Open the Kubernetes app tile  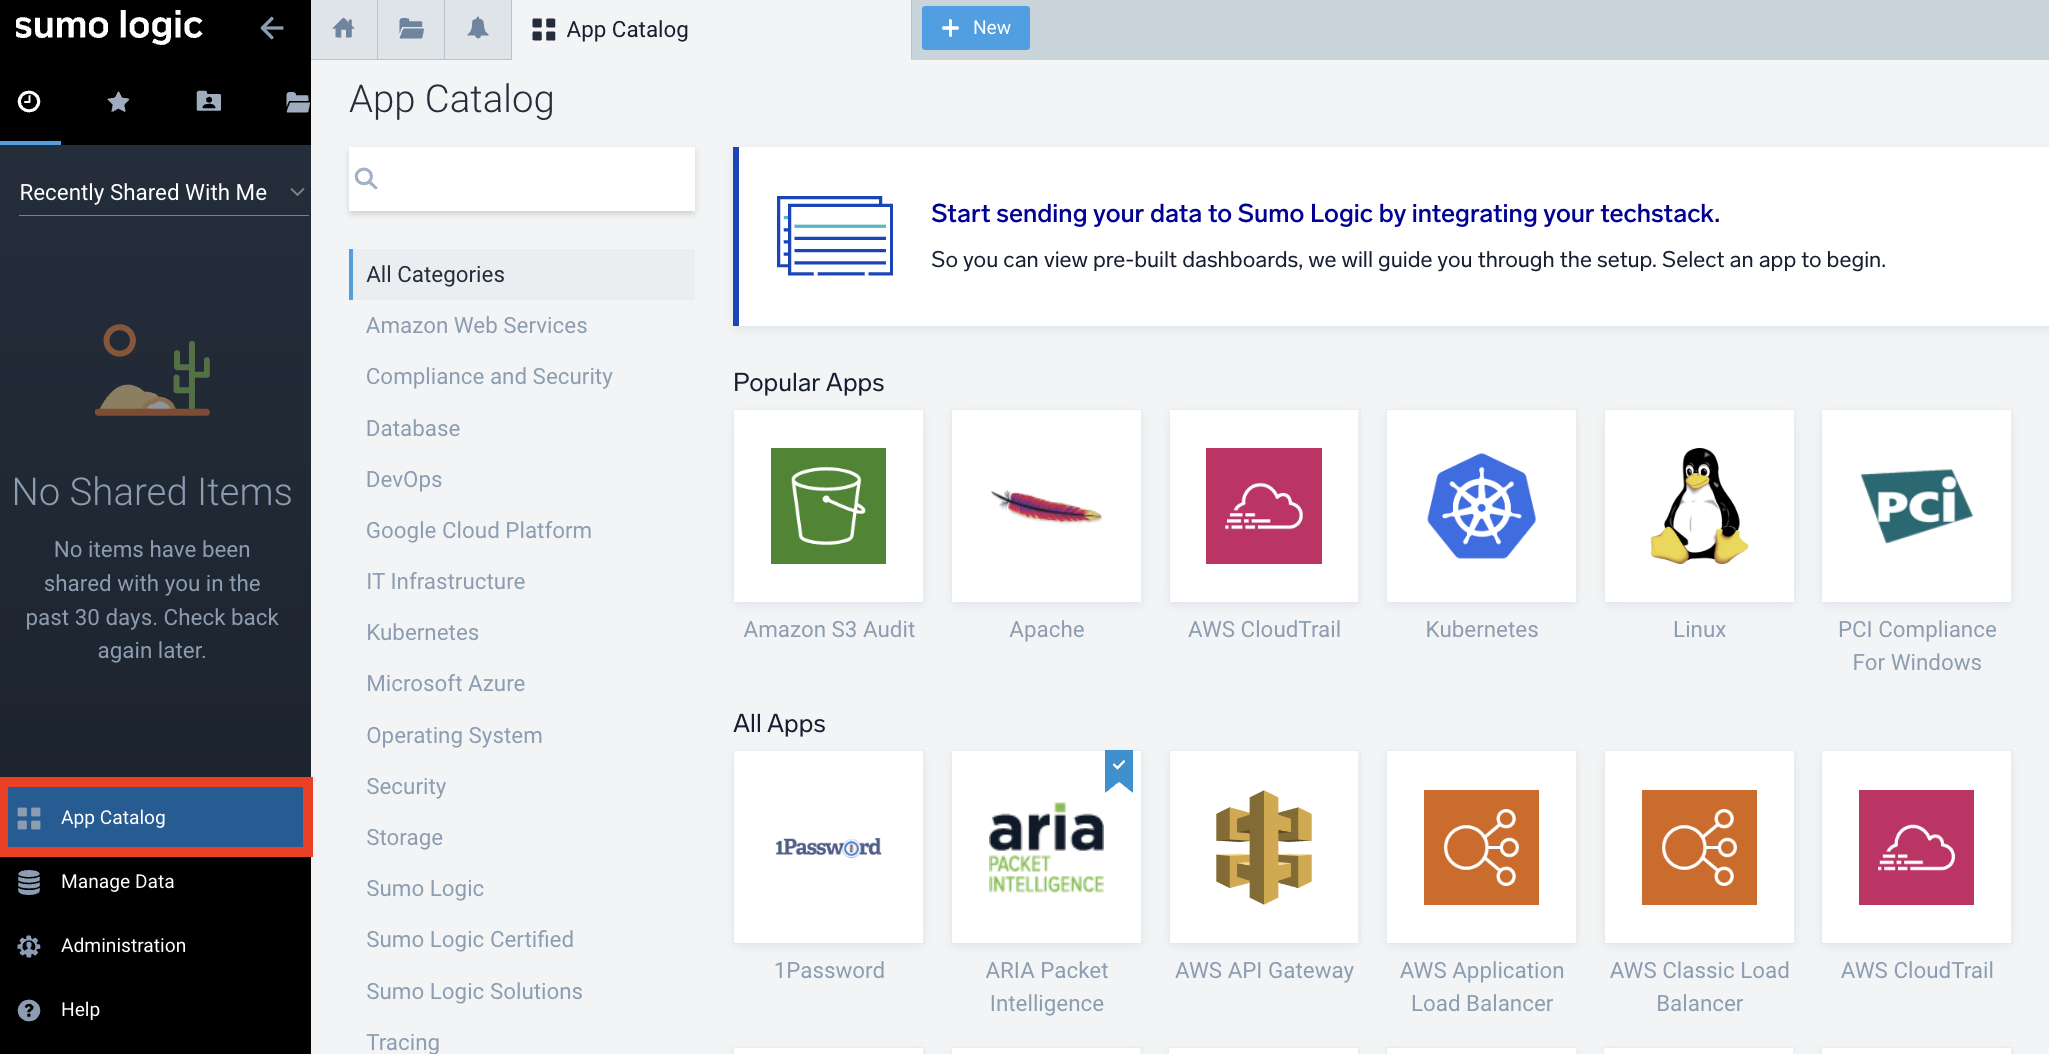pyautogui.click(x=1481, y=506)
